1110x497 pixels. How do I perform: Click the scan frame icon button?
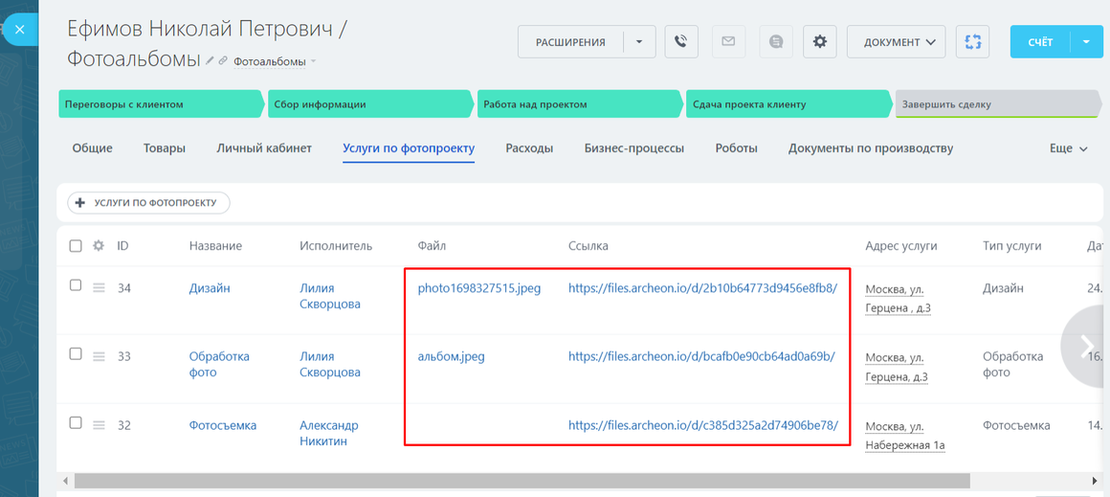(972, 42)
